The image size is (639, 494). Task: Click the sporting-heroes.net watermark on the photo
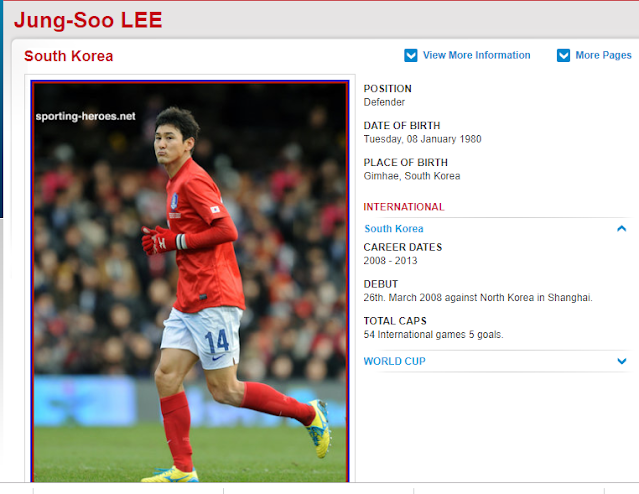(x=85, y=116)
